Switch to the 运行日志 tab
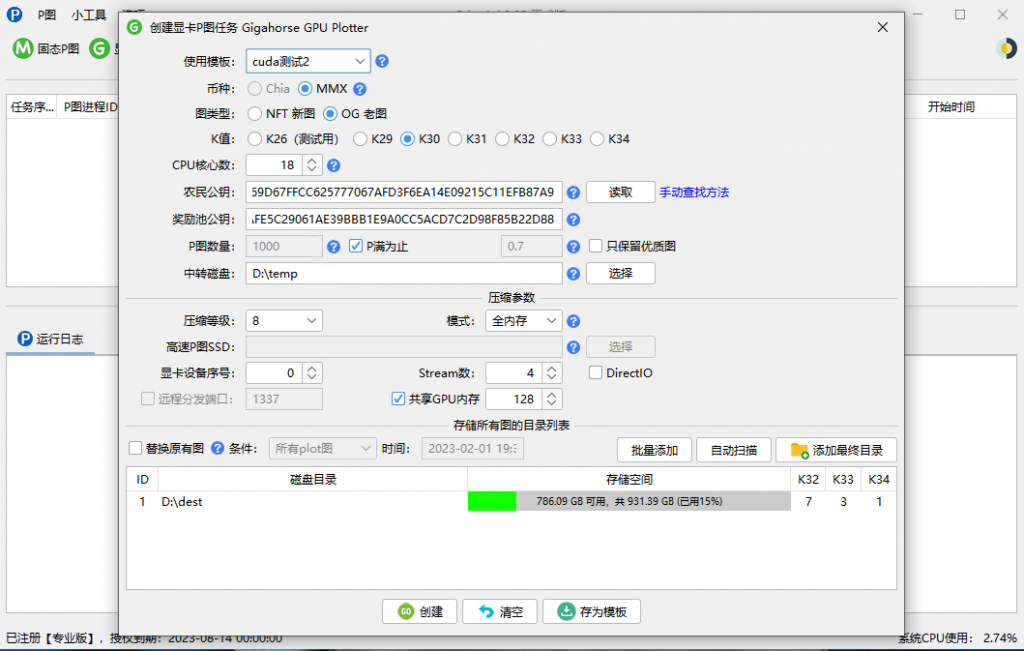1024x651 pixels. coord(52,339)
